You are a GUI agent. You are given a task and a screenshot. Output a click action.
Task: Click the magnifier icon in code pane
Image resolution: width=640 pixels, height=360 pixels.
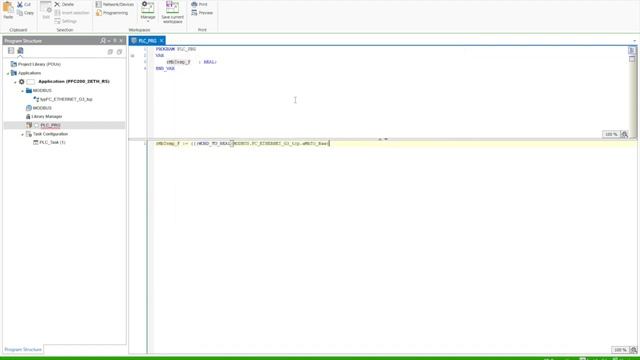point(633,350)
